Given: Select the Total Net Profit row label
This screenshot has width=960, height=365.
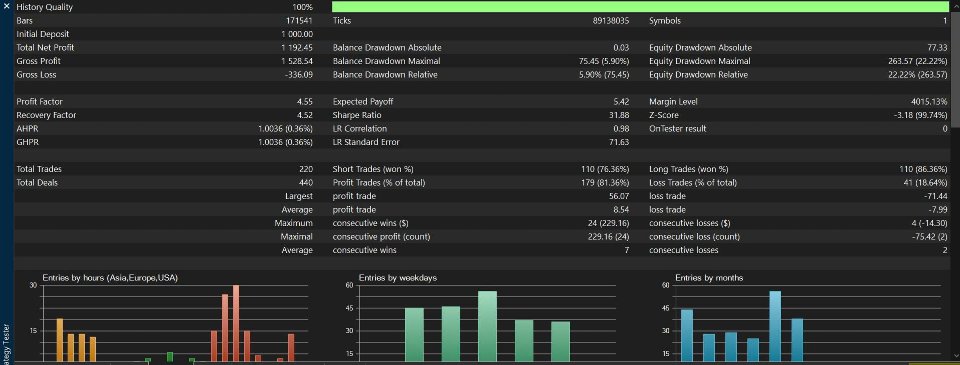Looking at the screenshot, I should click(45, 48).
